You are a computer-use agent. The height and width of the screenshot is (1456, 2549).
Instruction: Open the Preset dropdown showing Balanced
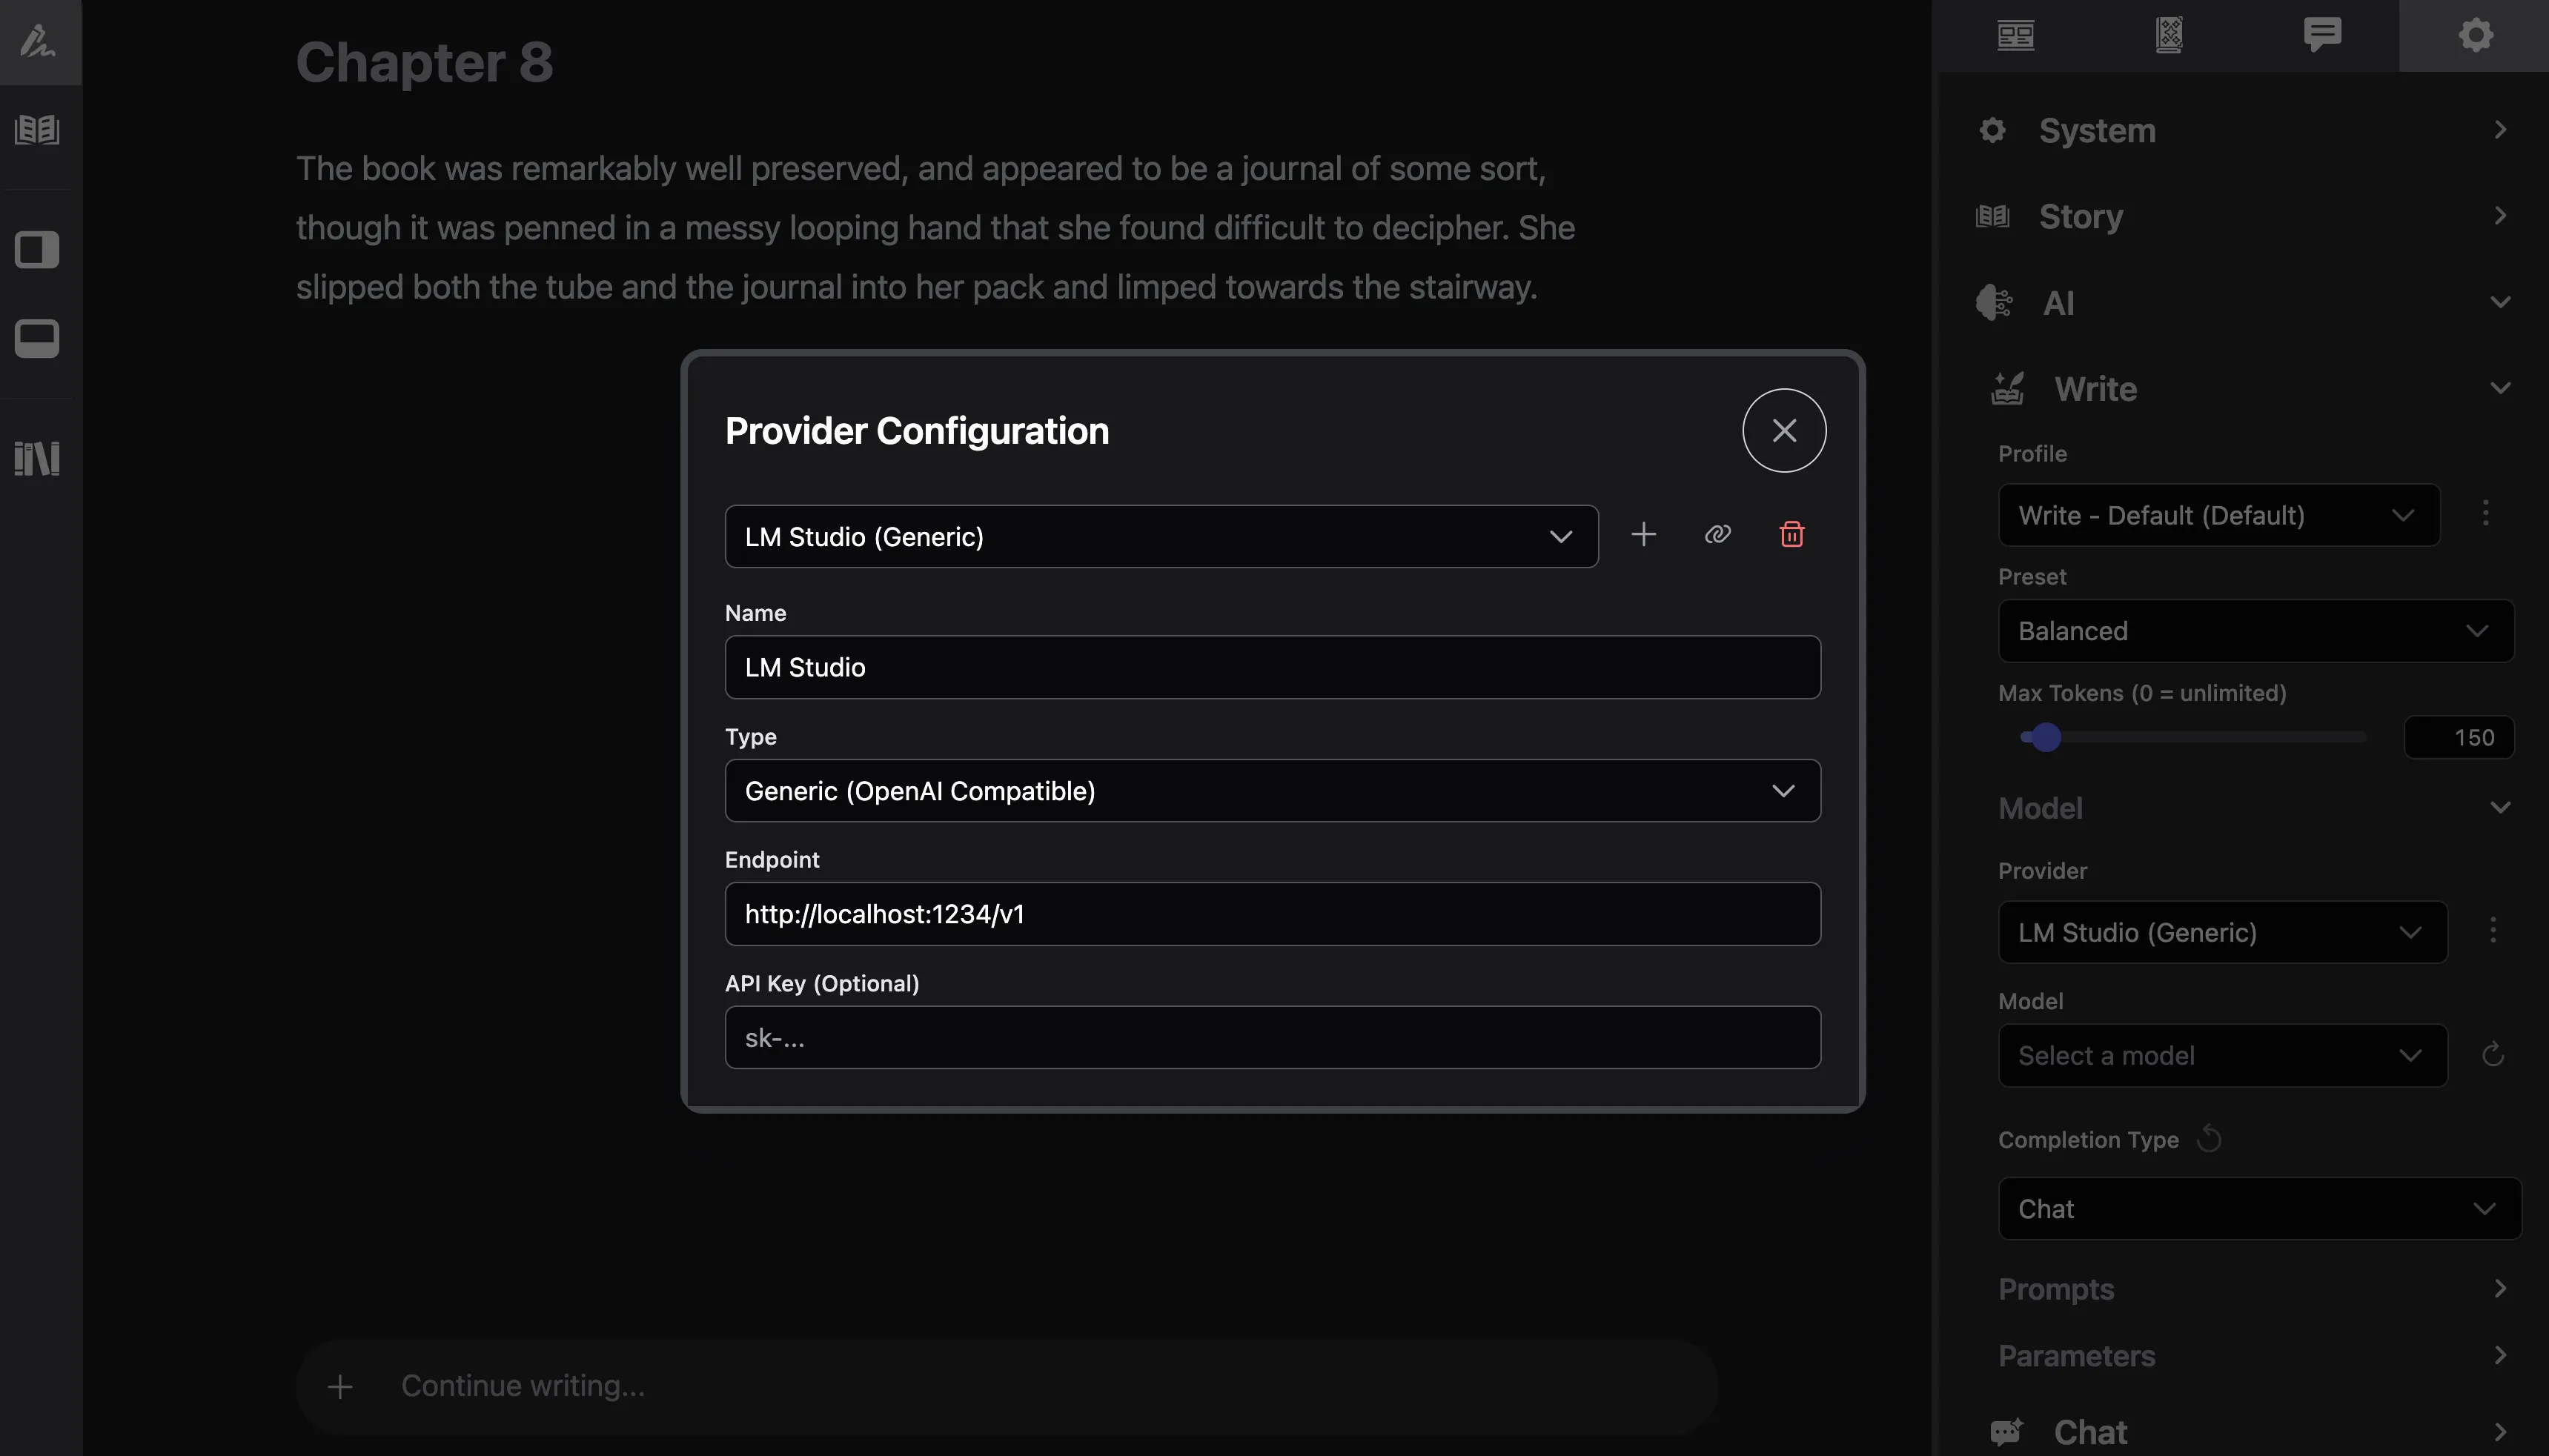point(2254,630)
